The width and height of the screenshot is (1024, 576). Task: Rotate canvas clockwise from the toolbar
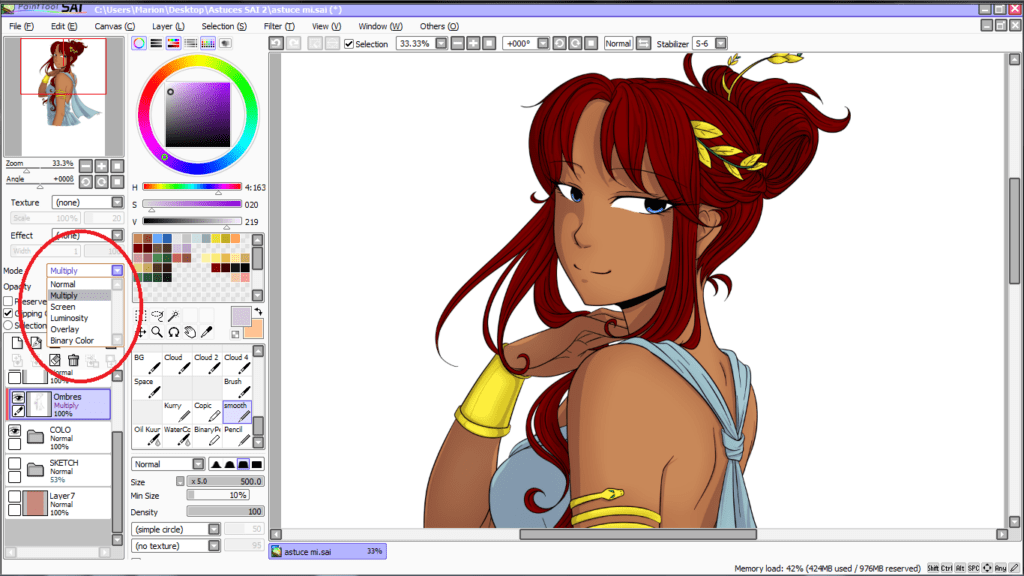[575, 44]
